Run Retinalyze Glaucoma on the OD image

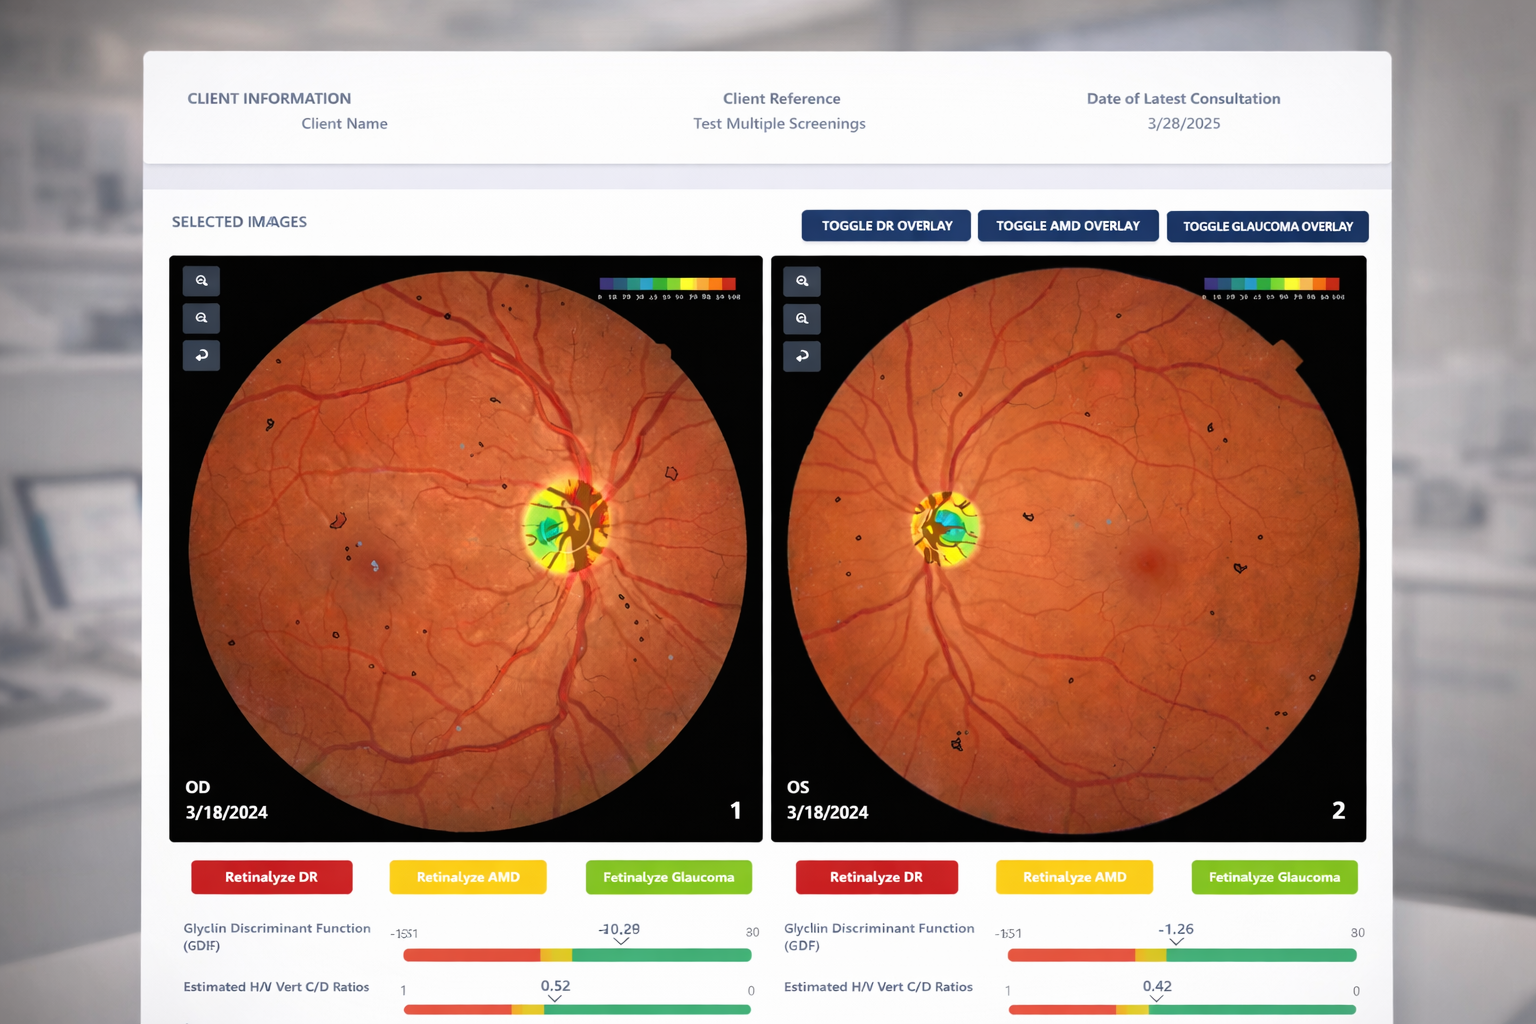click(668, 877)
